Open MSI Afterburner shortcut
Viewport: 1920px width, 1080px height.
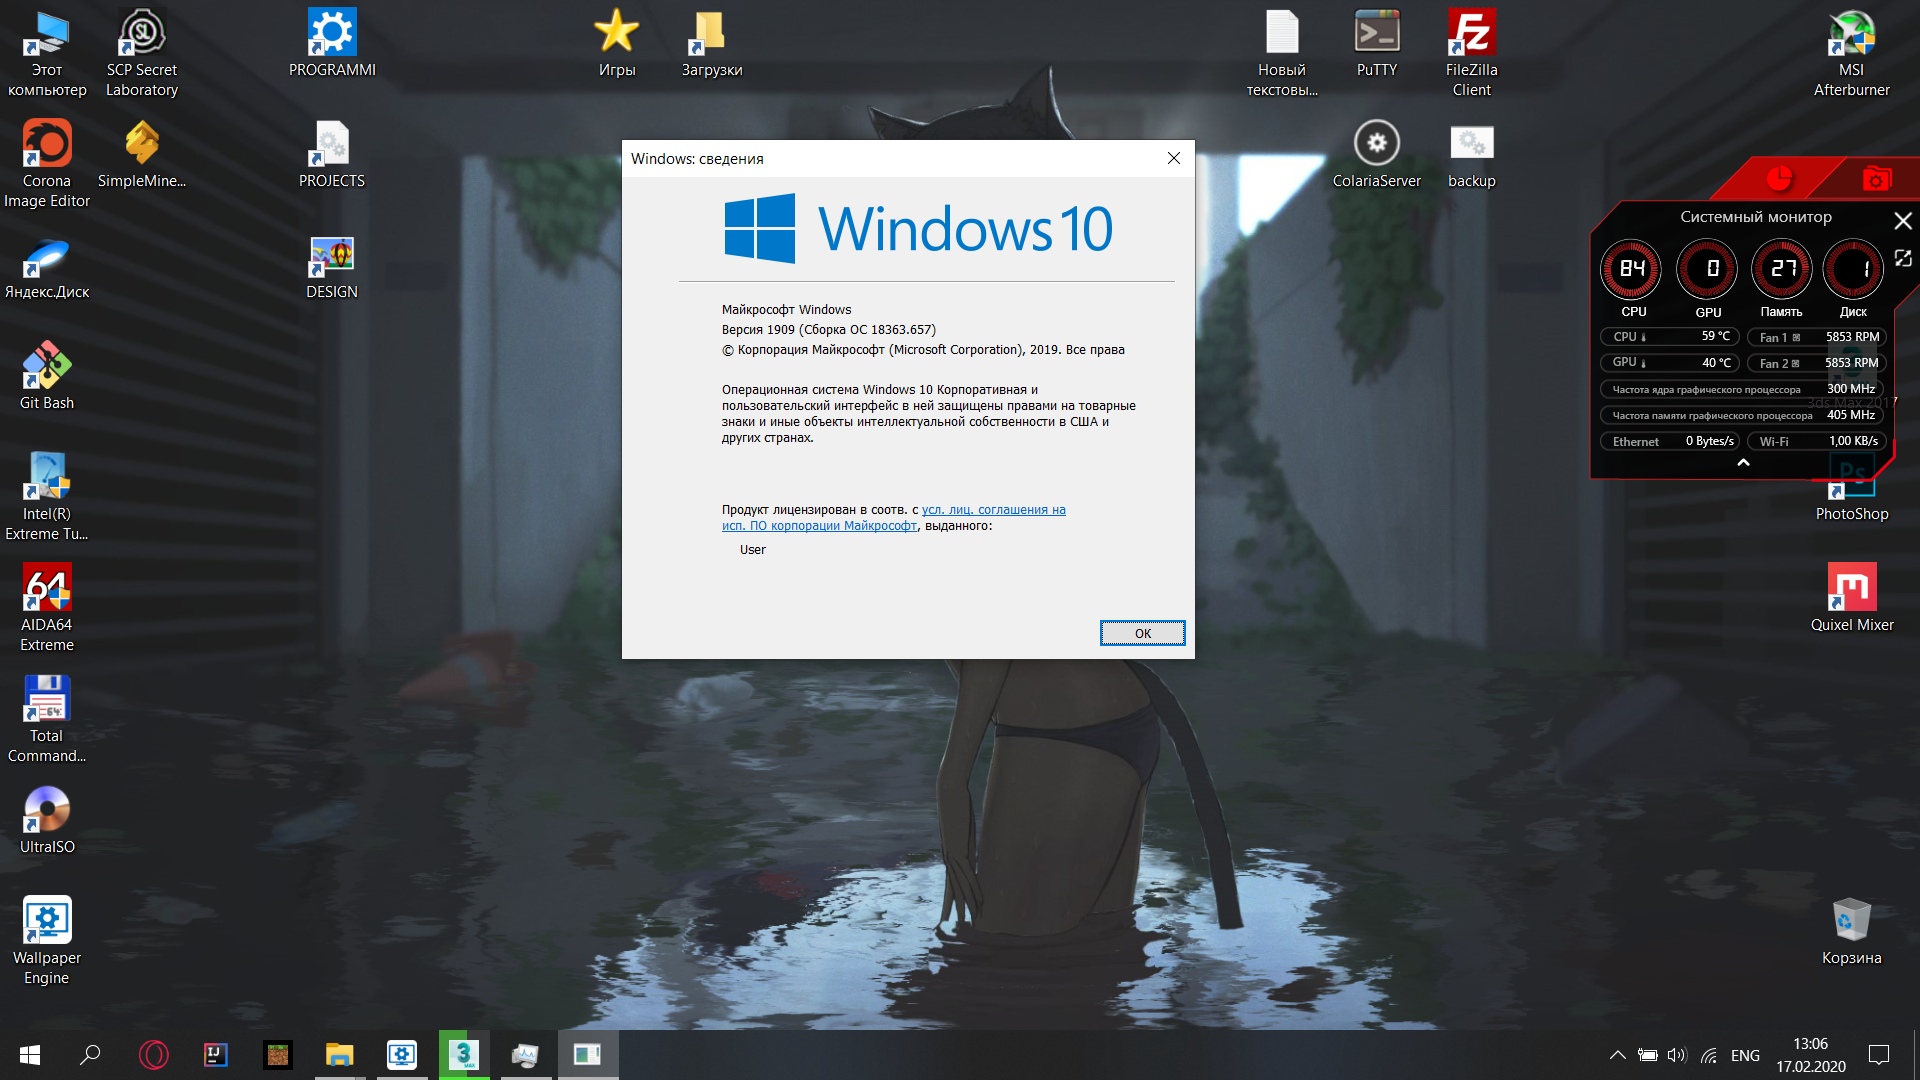point(1851,52)
